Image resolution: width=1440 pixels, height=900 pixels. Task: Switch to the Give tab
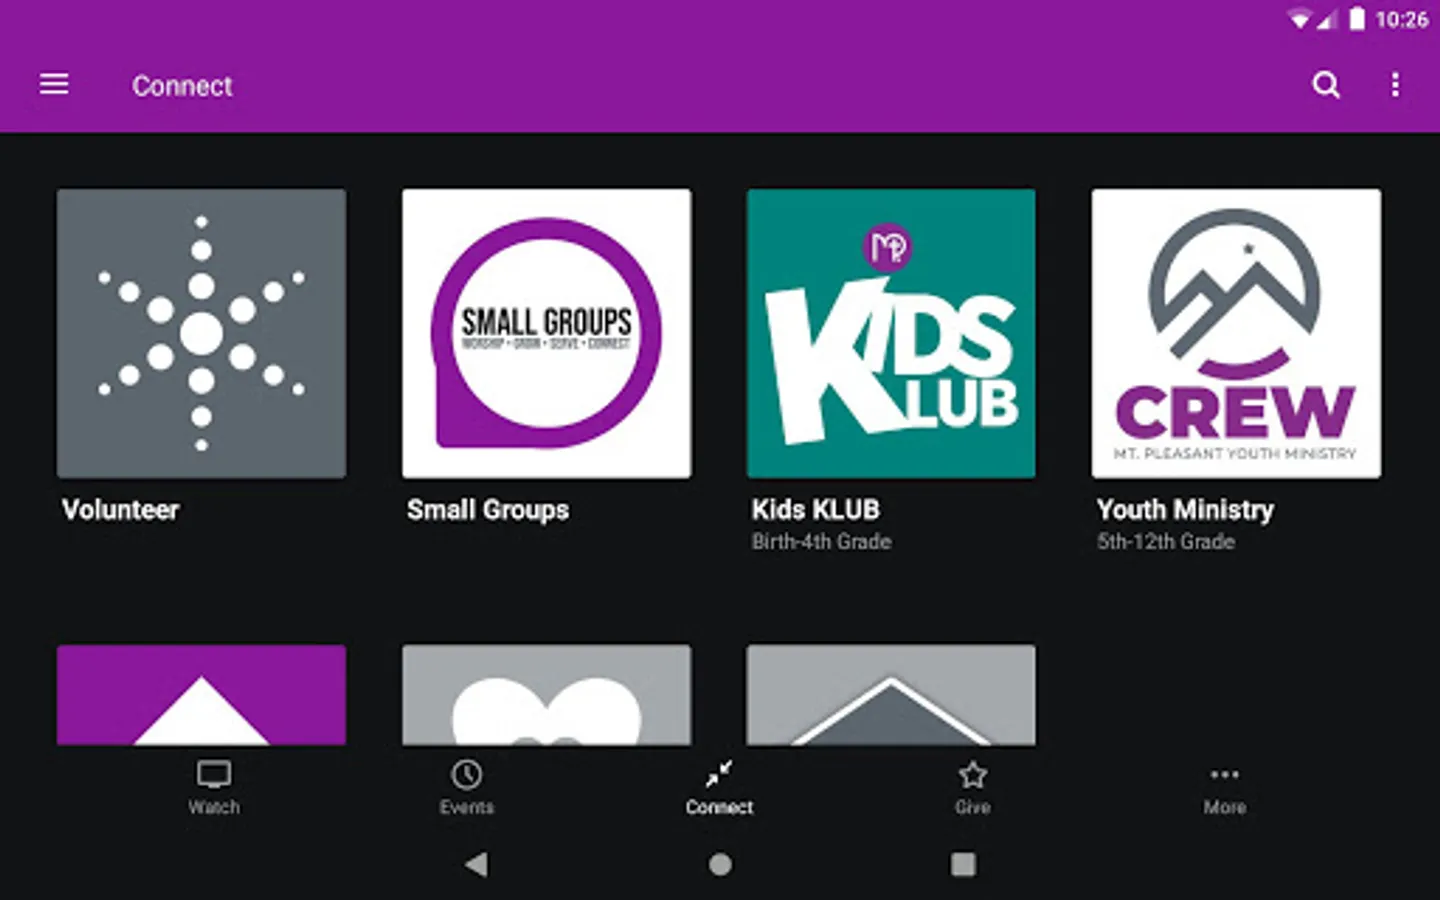coord(972,789)
